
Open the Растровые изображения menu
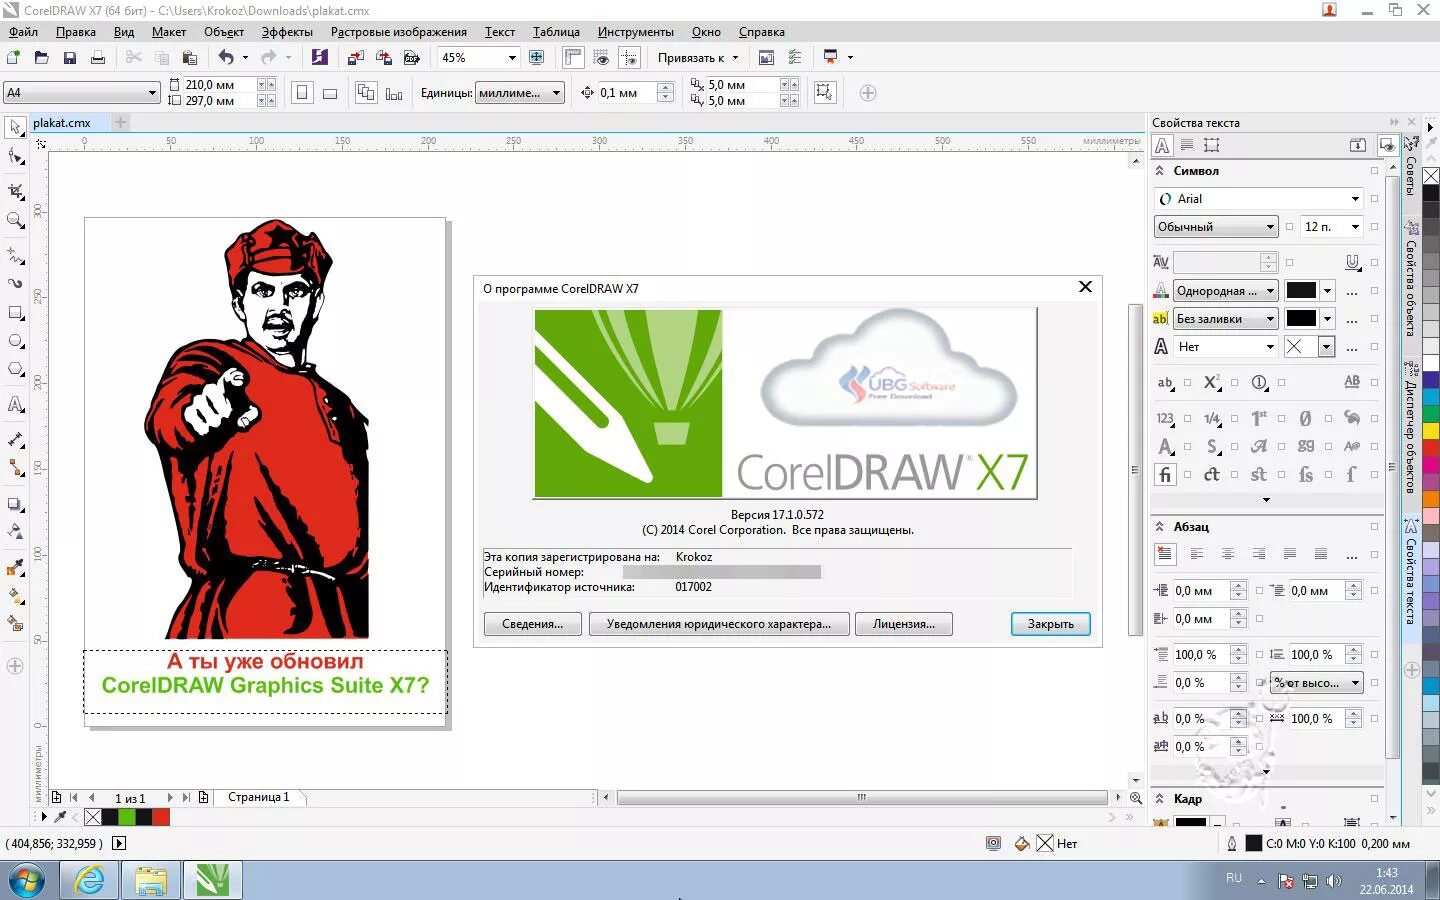[399, 32]
